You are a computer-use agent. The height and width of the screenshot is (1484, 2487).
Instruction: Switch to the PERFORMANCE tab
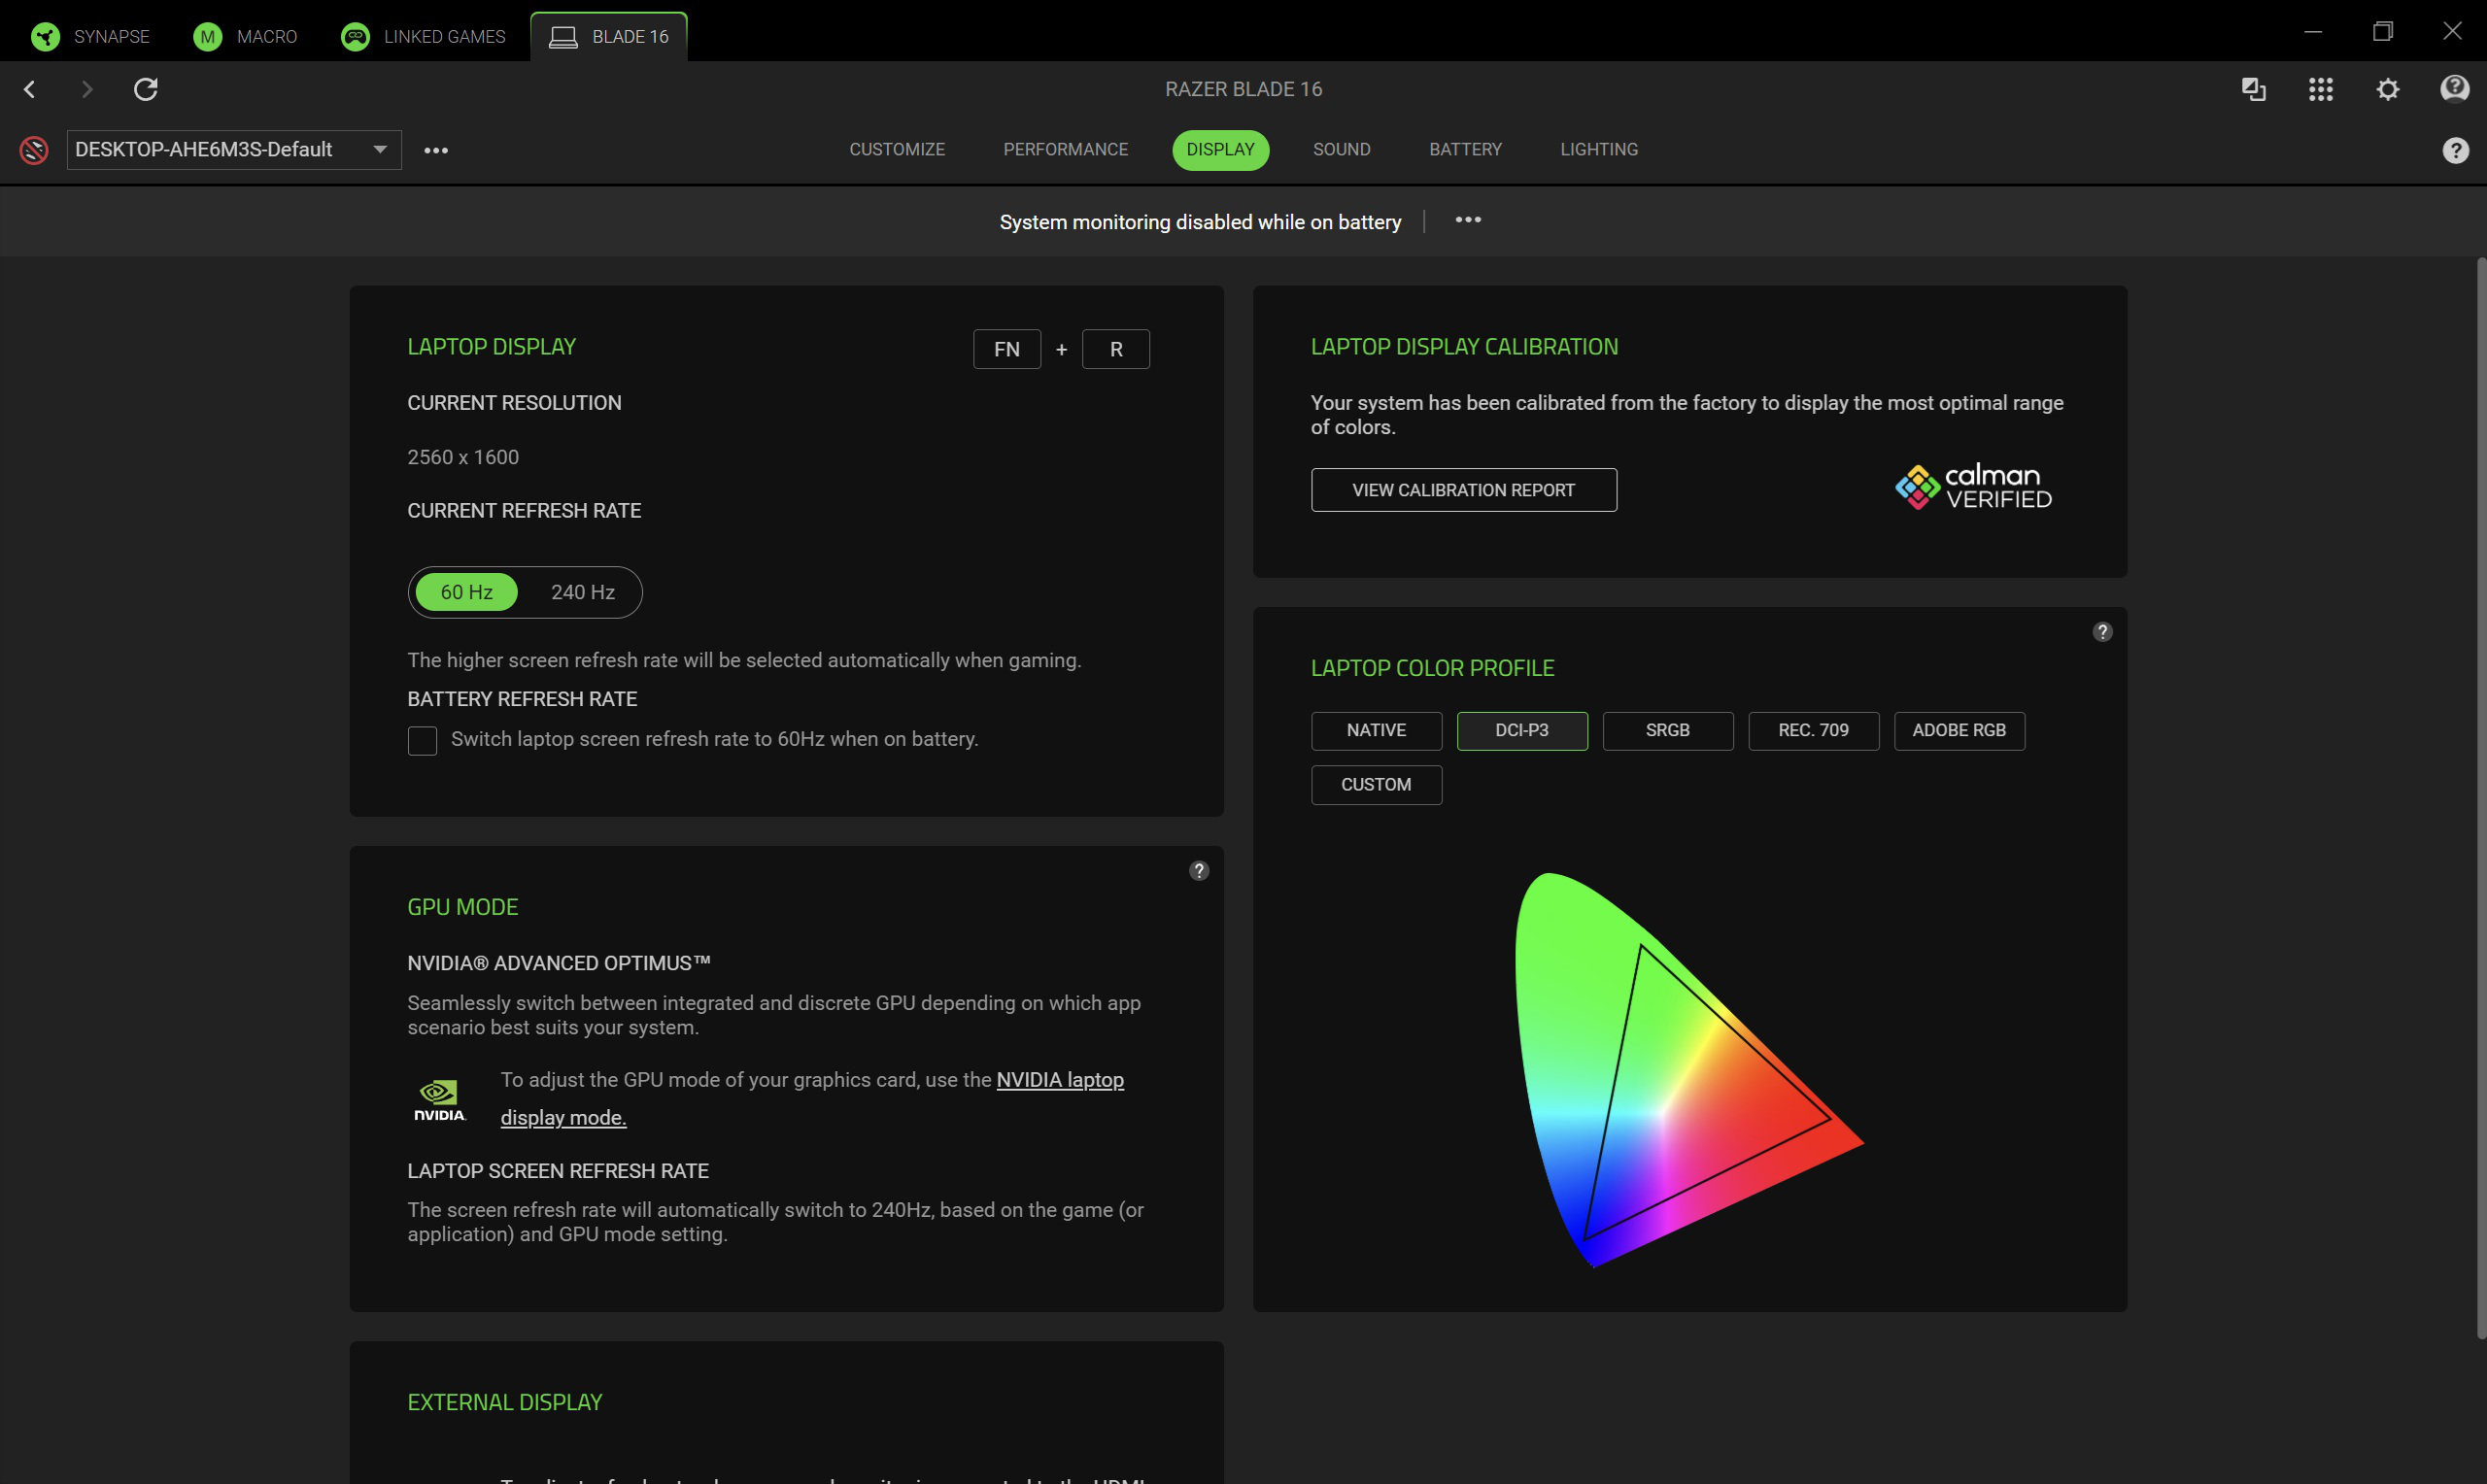1065,149
